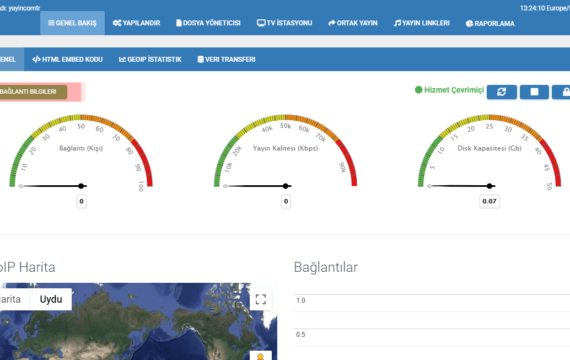Screen dimensions: 570x360
Task: Open Yapılandır settings menu
Action: 137,23
